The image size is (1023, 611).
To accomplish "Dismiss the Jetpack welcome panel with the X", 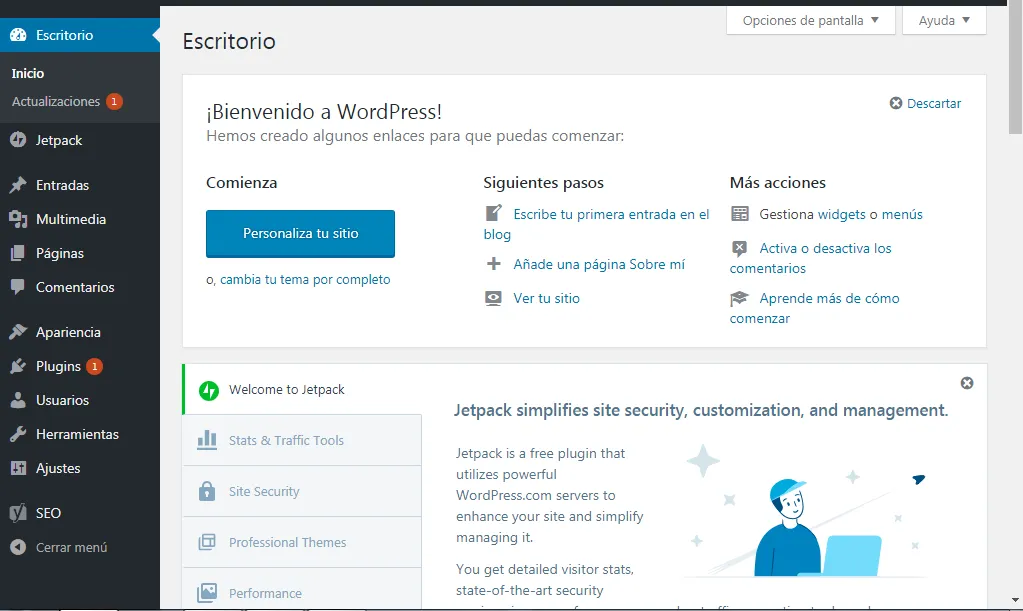I will pyautogui.click(x=967, y=383).
